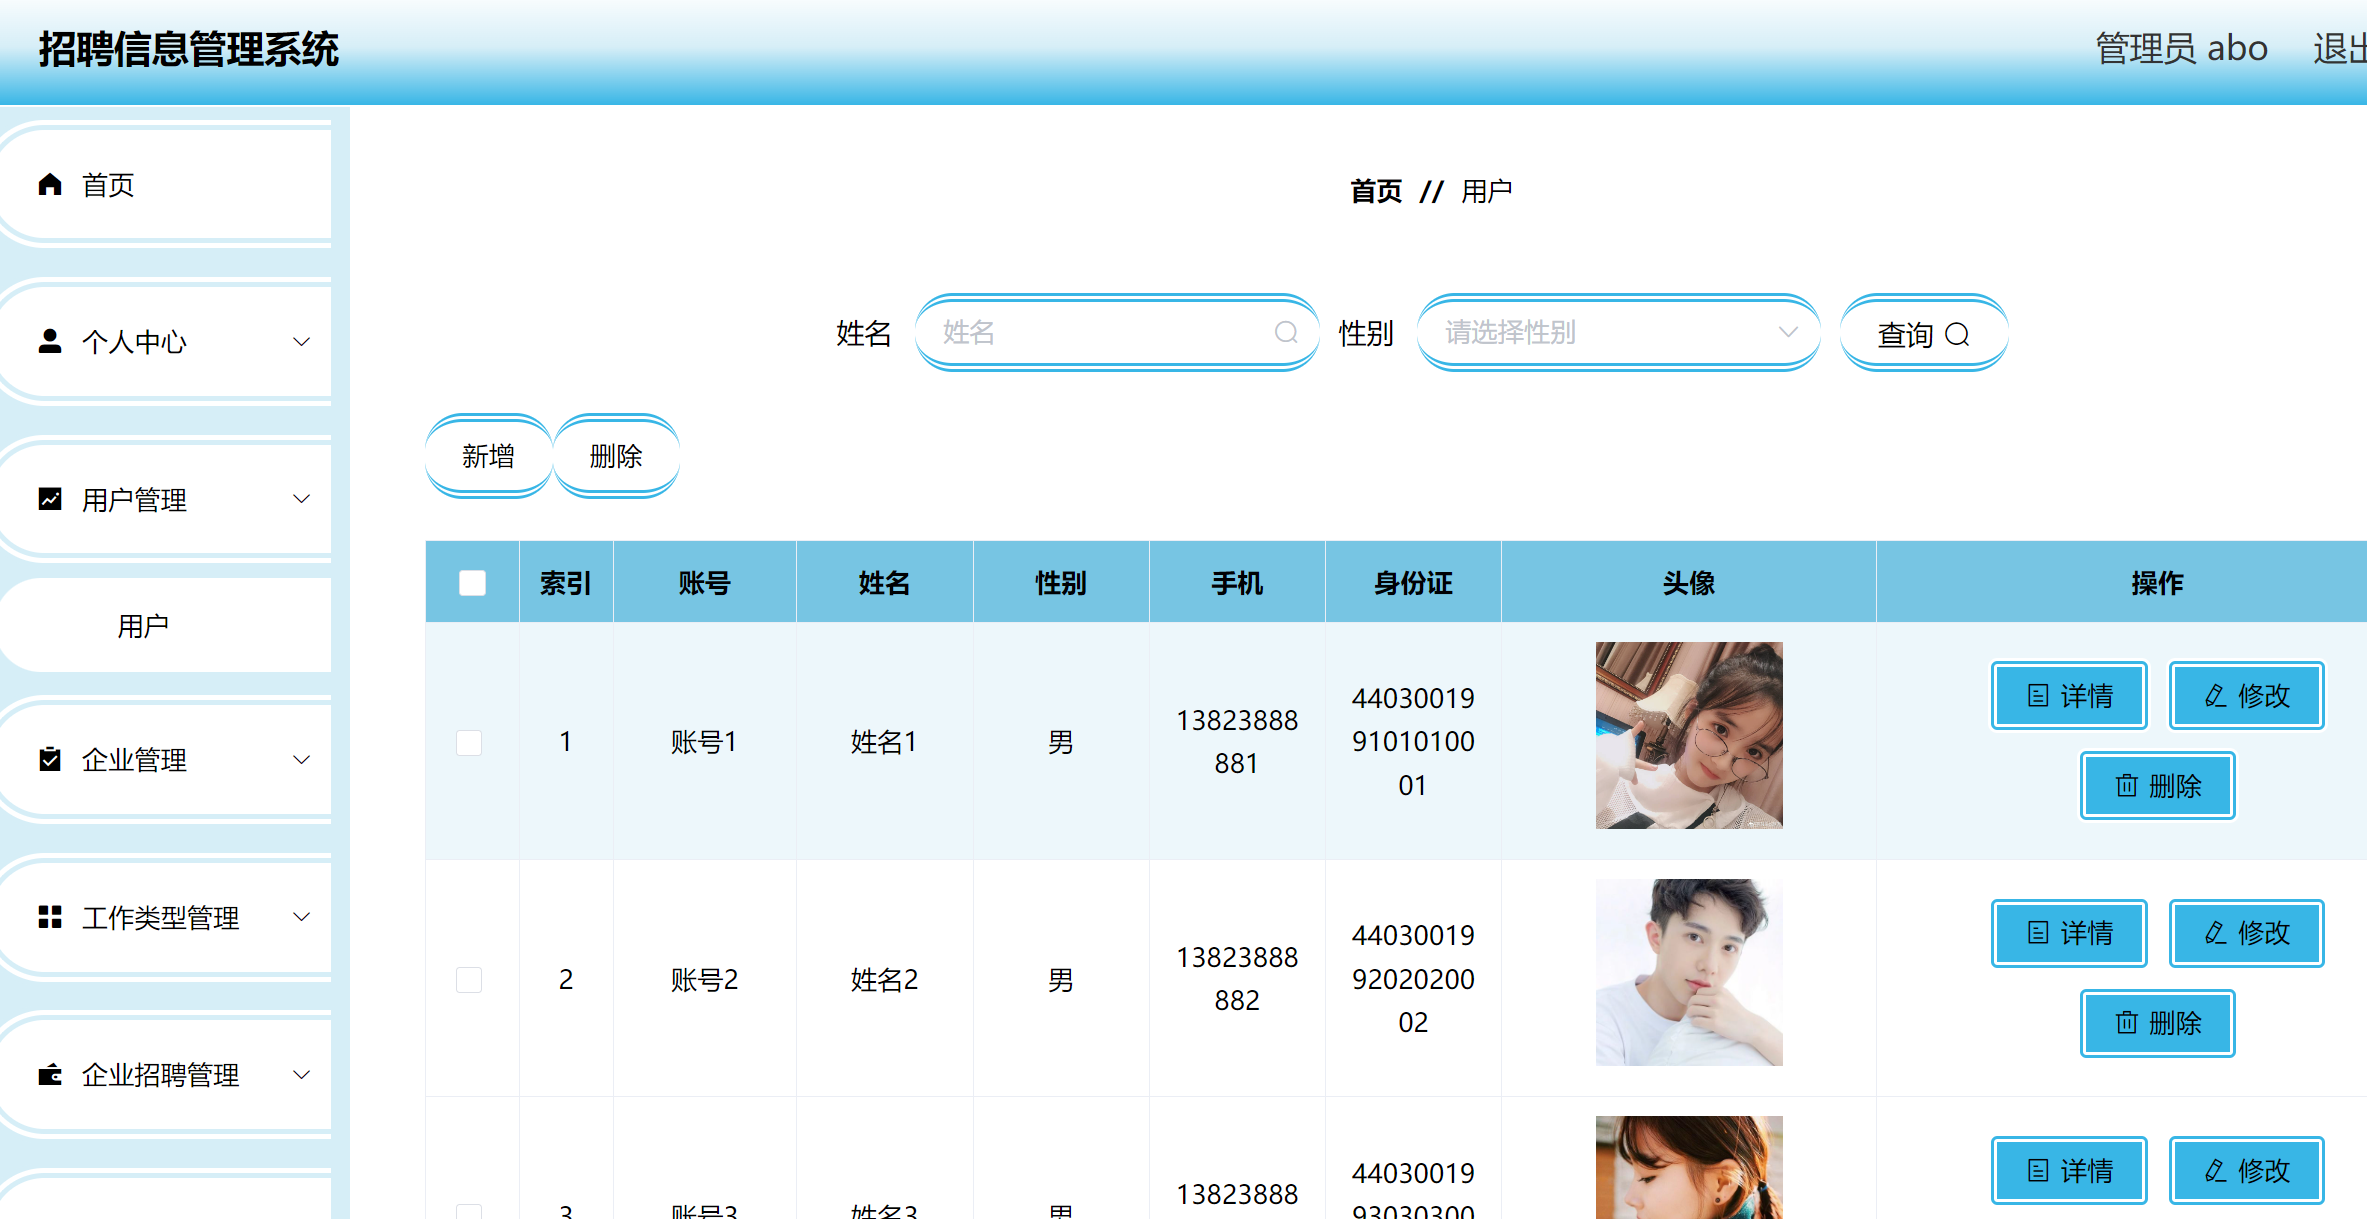Check the checkbox for 账号2 row

click(x=469, y=979)
